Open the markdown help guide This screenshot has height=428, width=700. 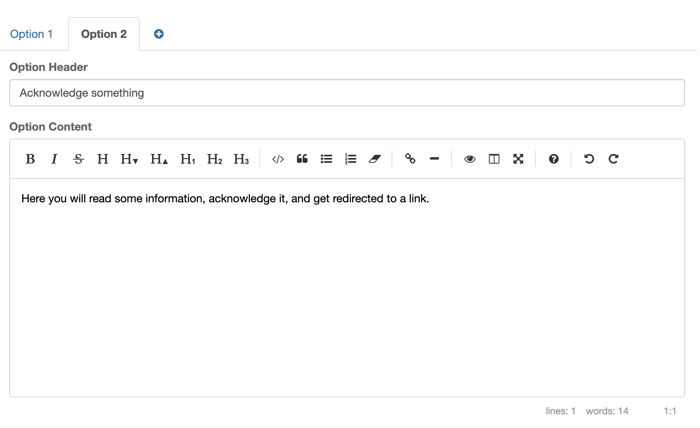553,159
